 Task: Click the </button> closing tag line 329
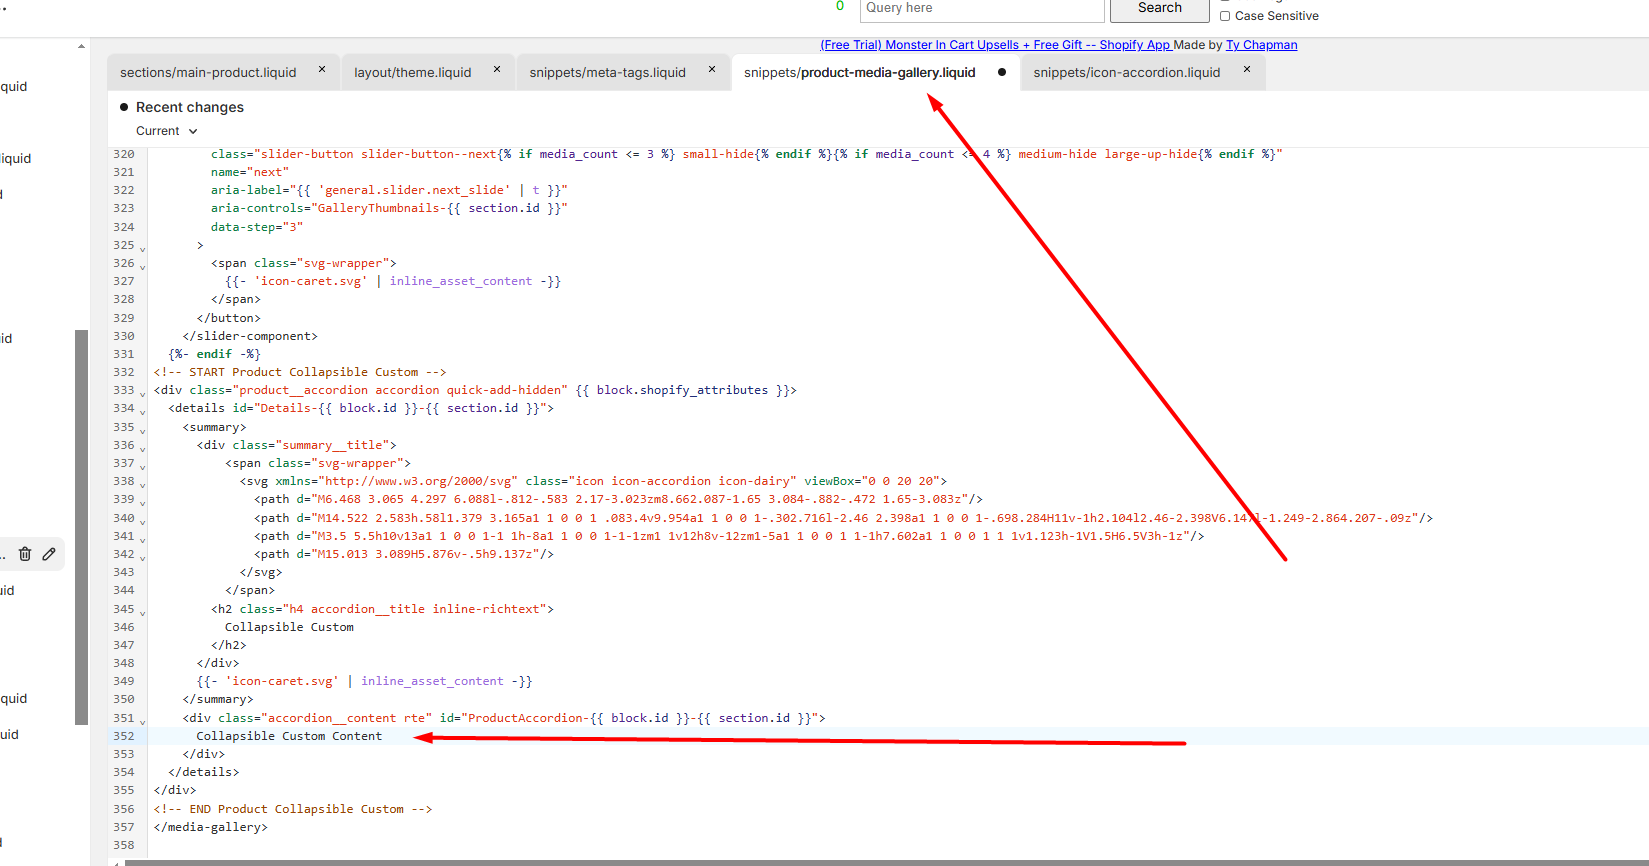point(229,318)
